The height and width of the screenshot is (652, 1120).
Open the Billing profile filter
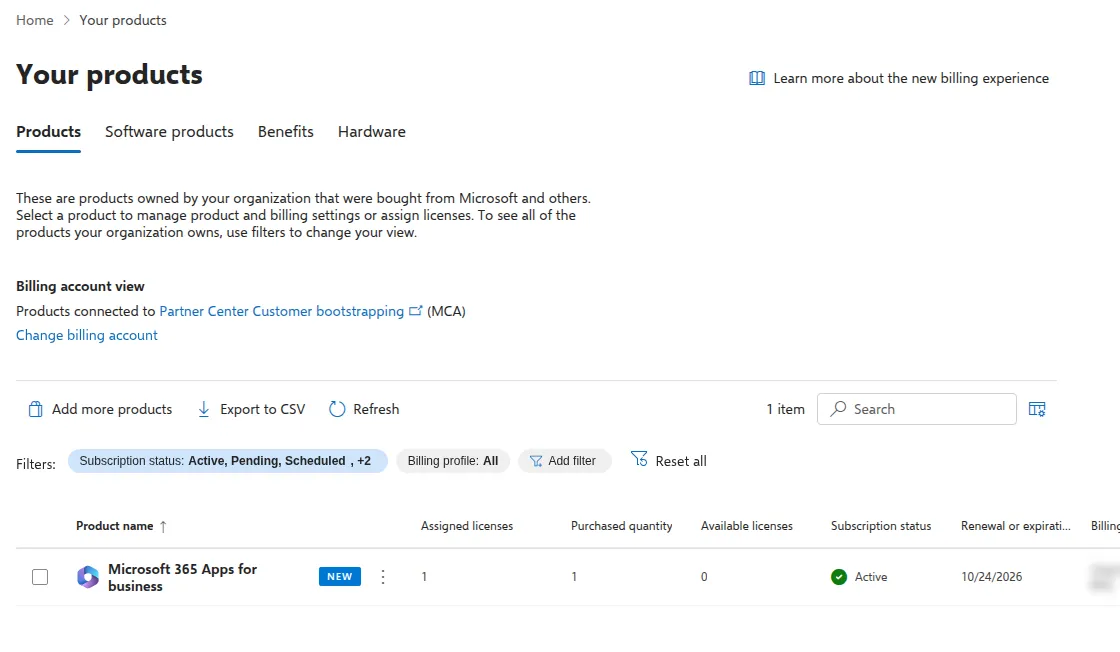point(453,461)
